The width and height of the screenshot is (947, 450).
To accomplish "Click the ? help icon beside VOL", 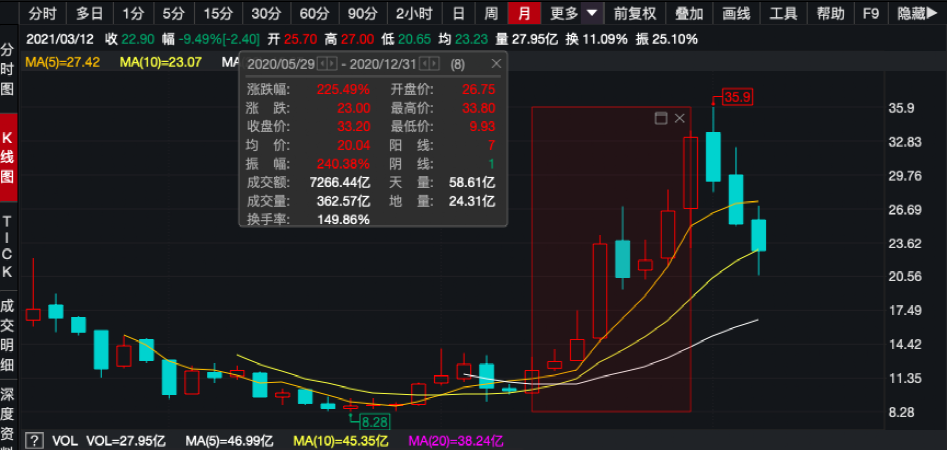I will click(36, 441).
